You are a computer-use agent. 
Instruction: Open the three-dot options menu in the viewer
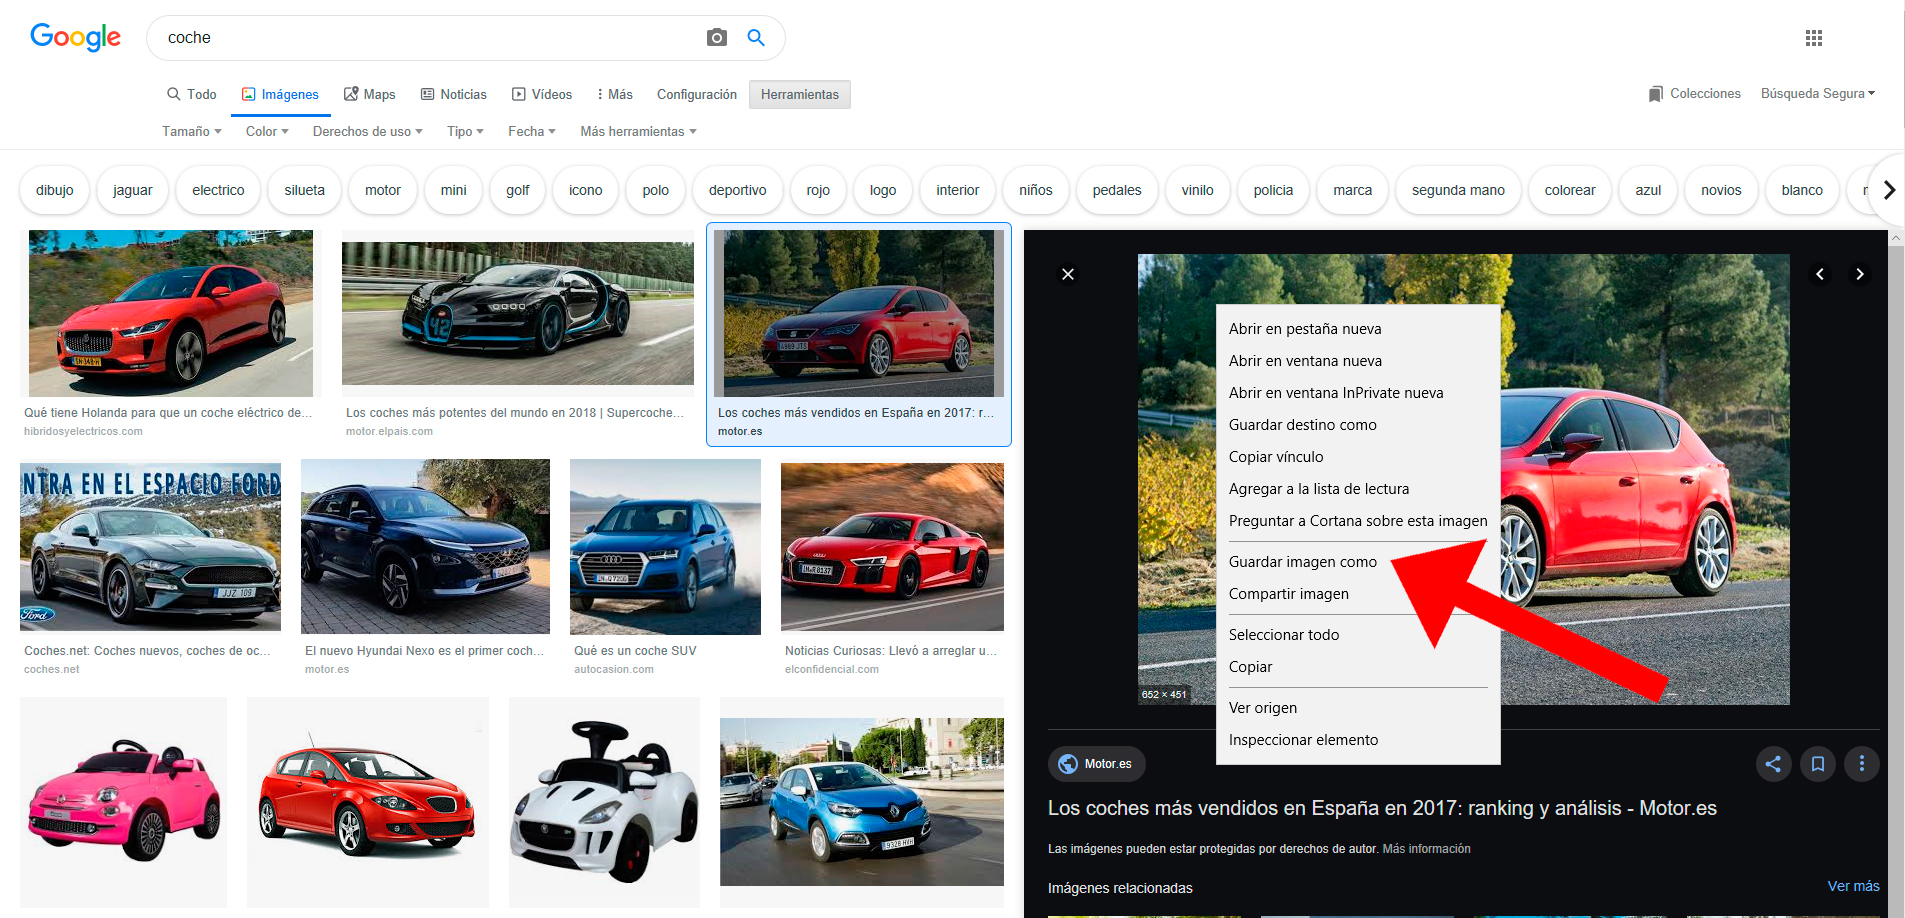click(x=1861, y=763)
